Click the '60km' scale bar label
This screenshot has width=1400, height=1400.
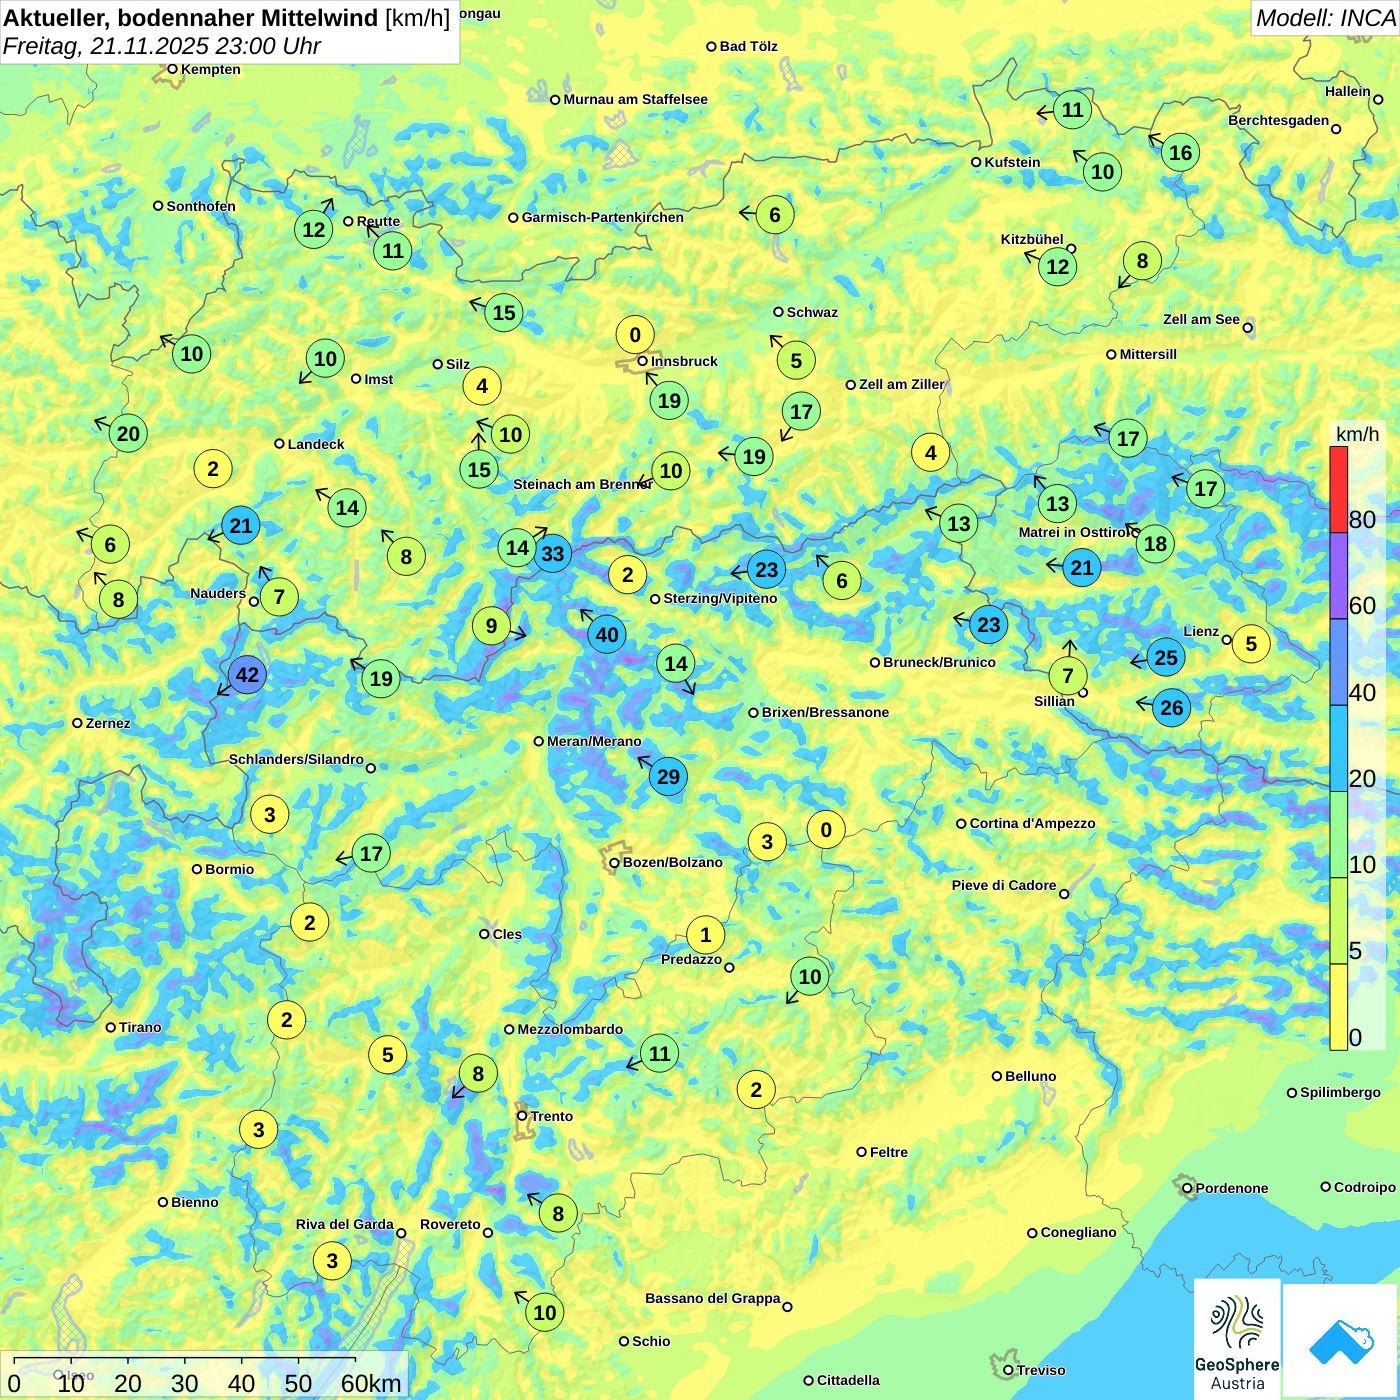(371, 1383)
